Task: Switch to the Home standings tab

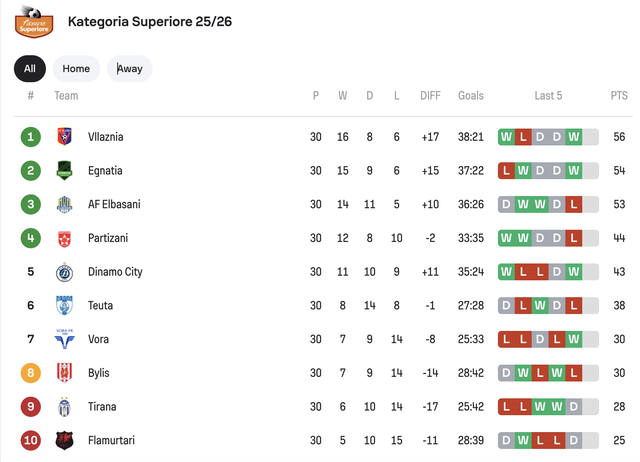Action: coord(76,69)
